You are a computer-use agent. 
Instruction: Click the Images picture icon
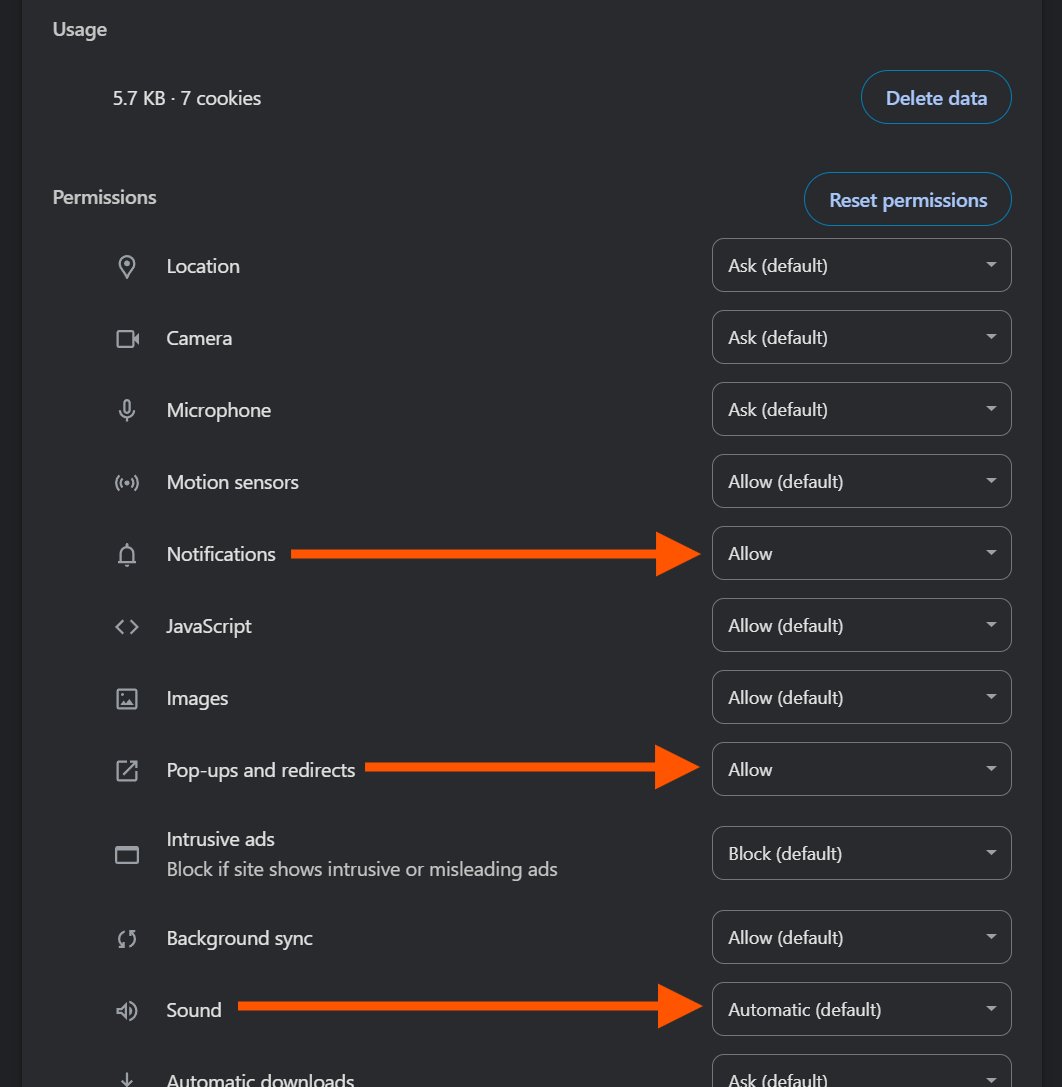127,699
